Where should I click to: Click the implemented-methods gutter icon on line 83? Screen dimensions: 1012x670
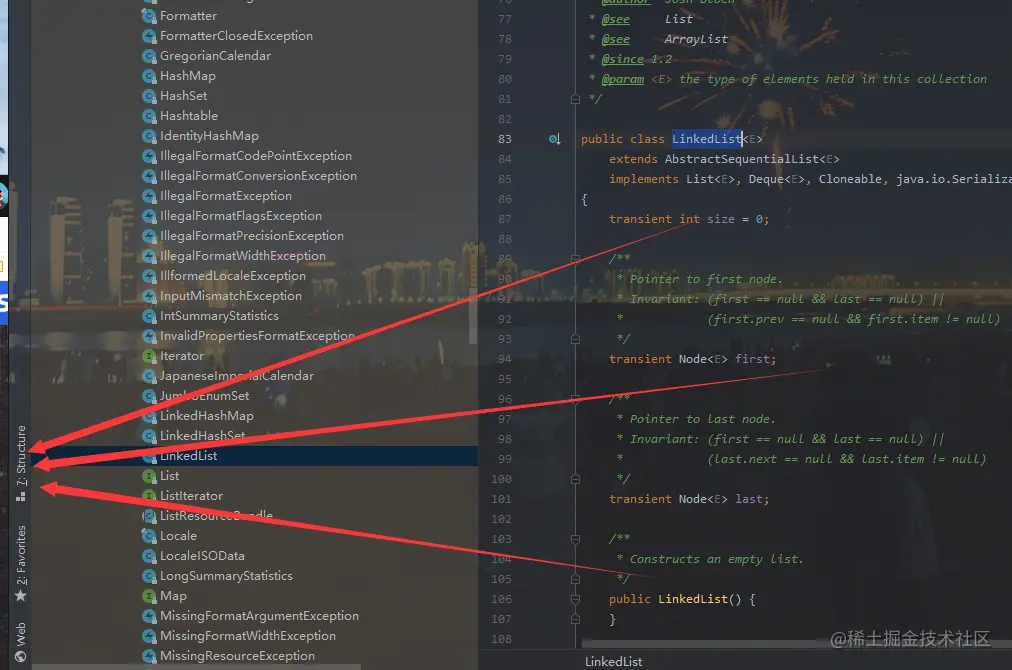(554, 139)
